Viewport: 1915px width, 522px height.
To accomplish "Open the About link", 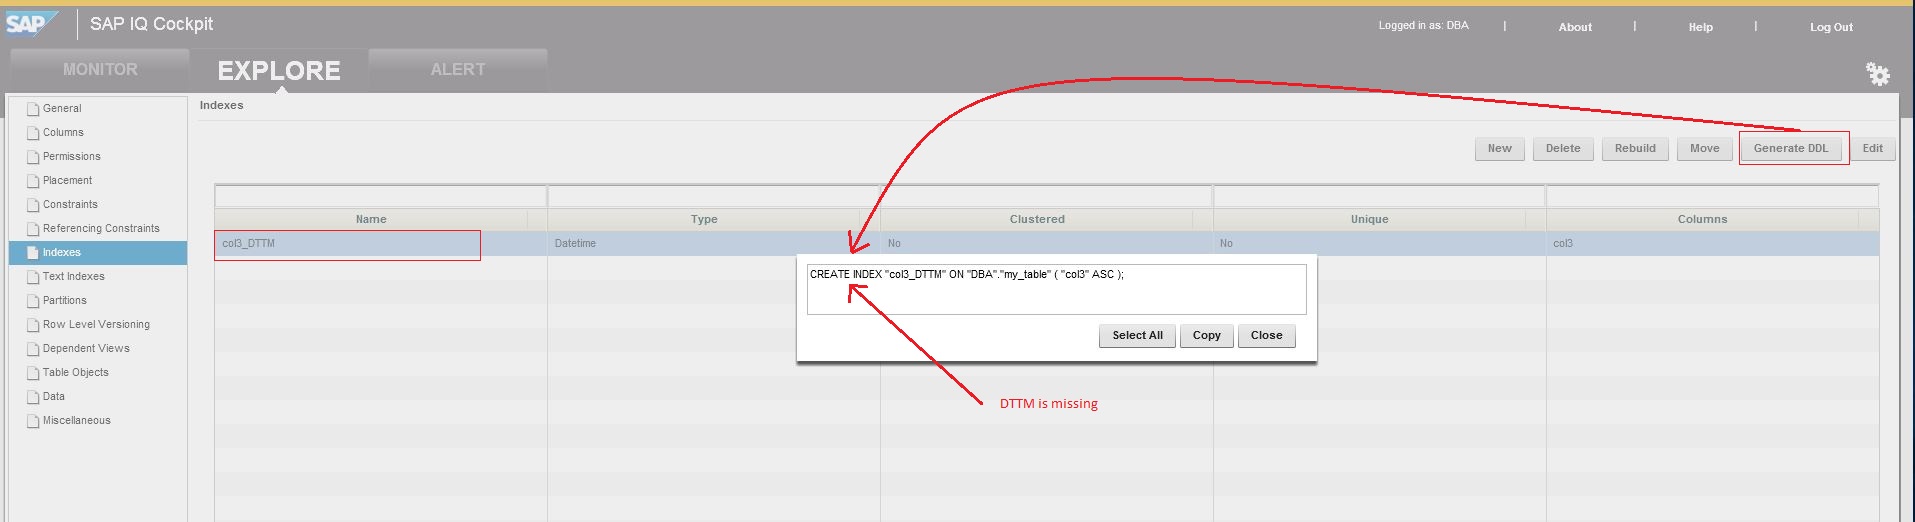I will pos(1575,27).
